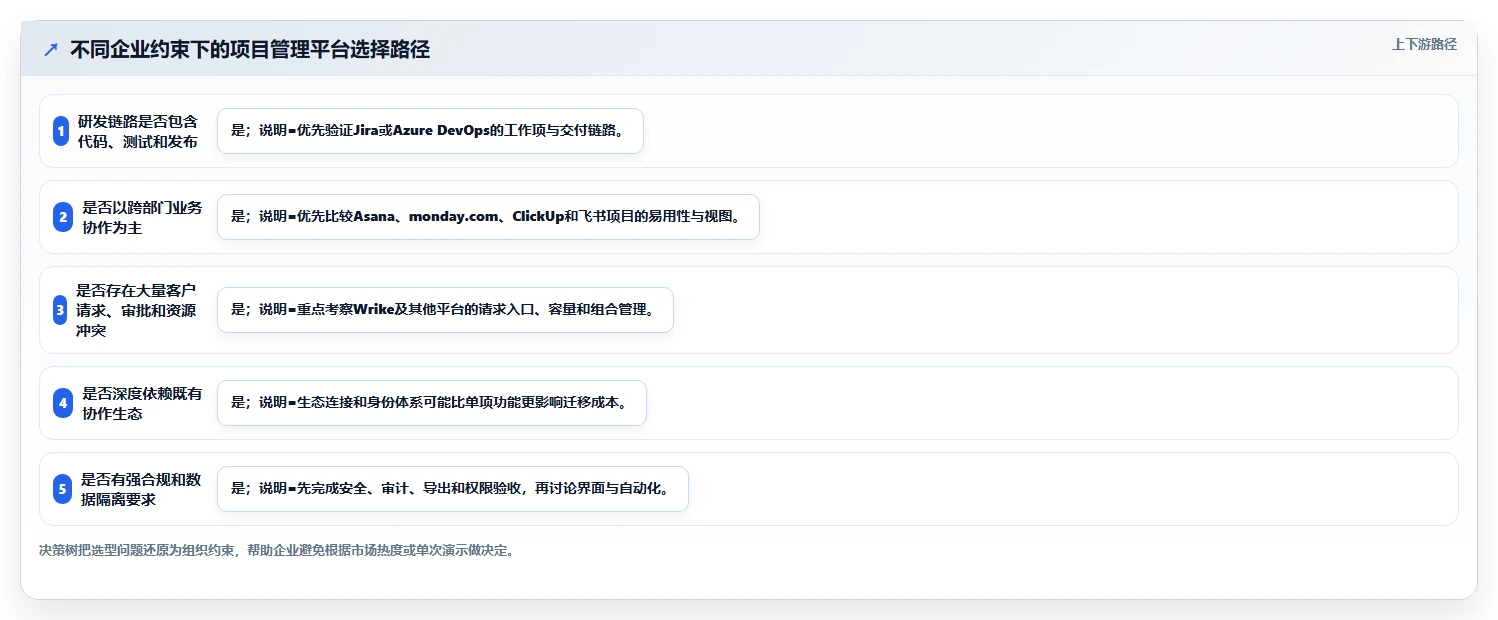Open the 生态连接和身份体系 answer box
This screenshot has height=620, width=1498.
pyautogui.click(x=432, y=403)
